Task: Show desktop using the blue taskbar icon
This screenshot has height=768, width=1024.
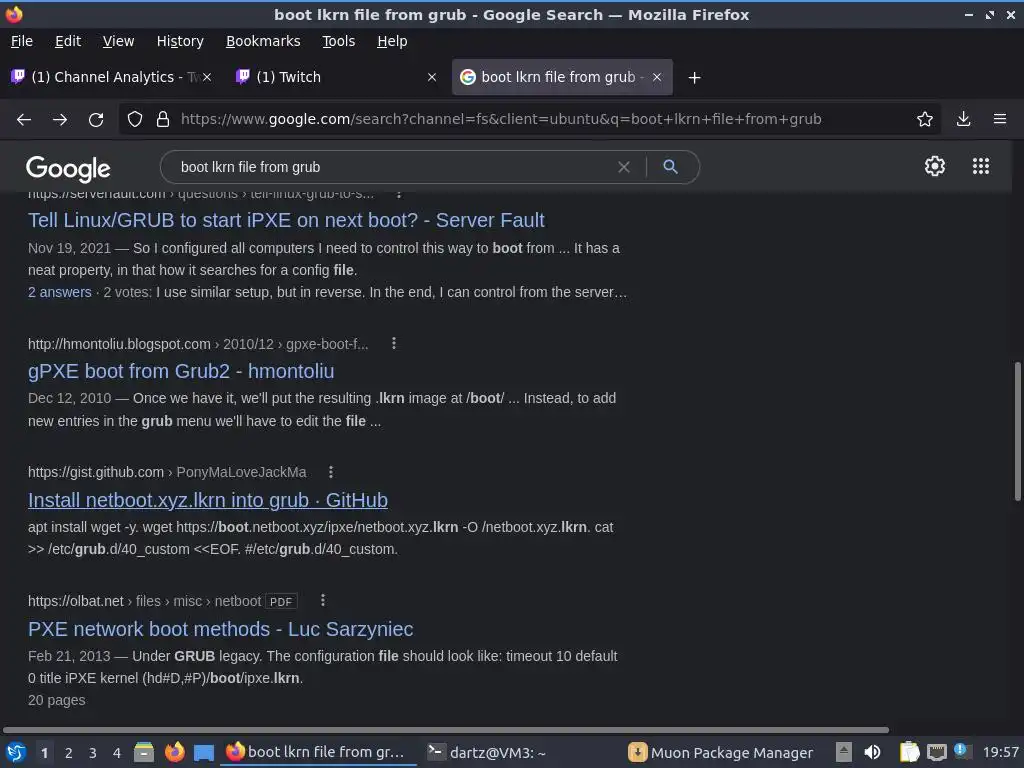Action: point(204,753)
